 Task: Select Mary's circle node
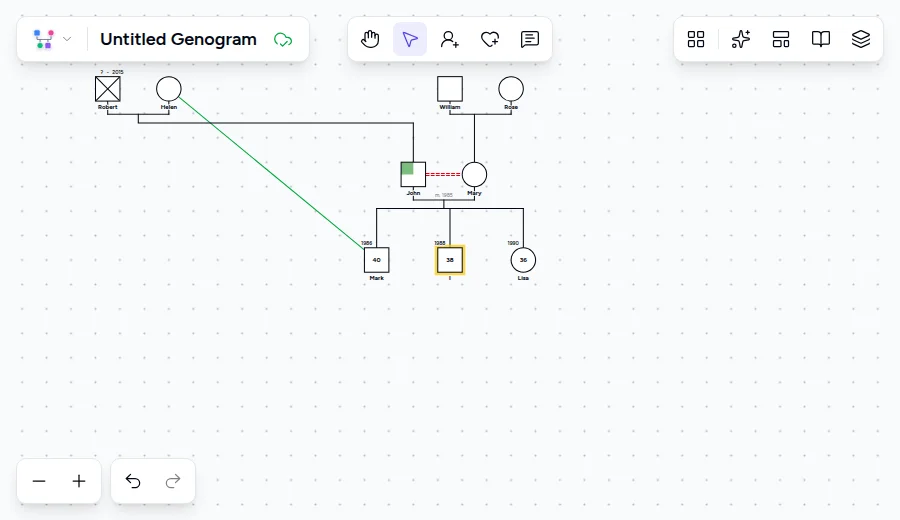474,174
